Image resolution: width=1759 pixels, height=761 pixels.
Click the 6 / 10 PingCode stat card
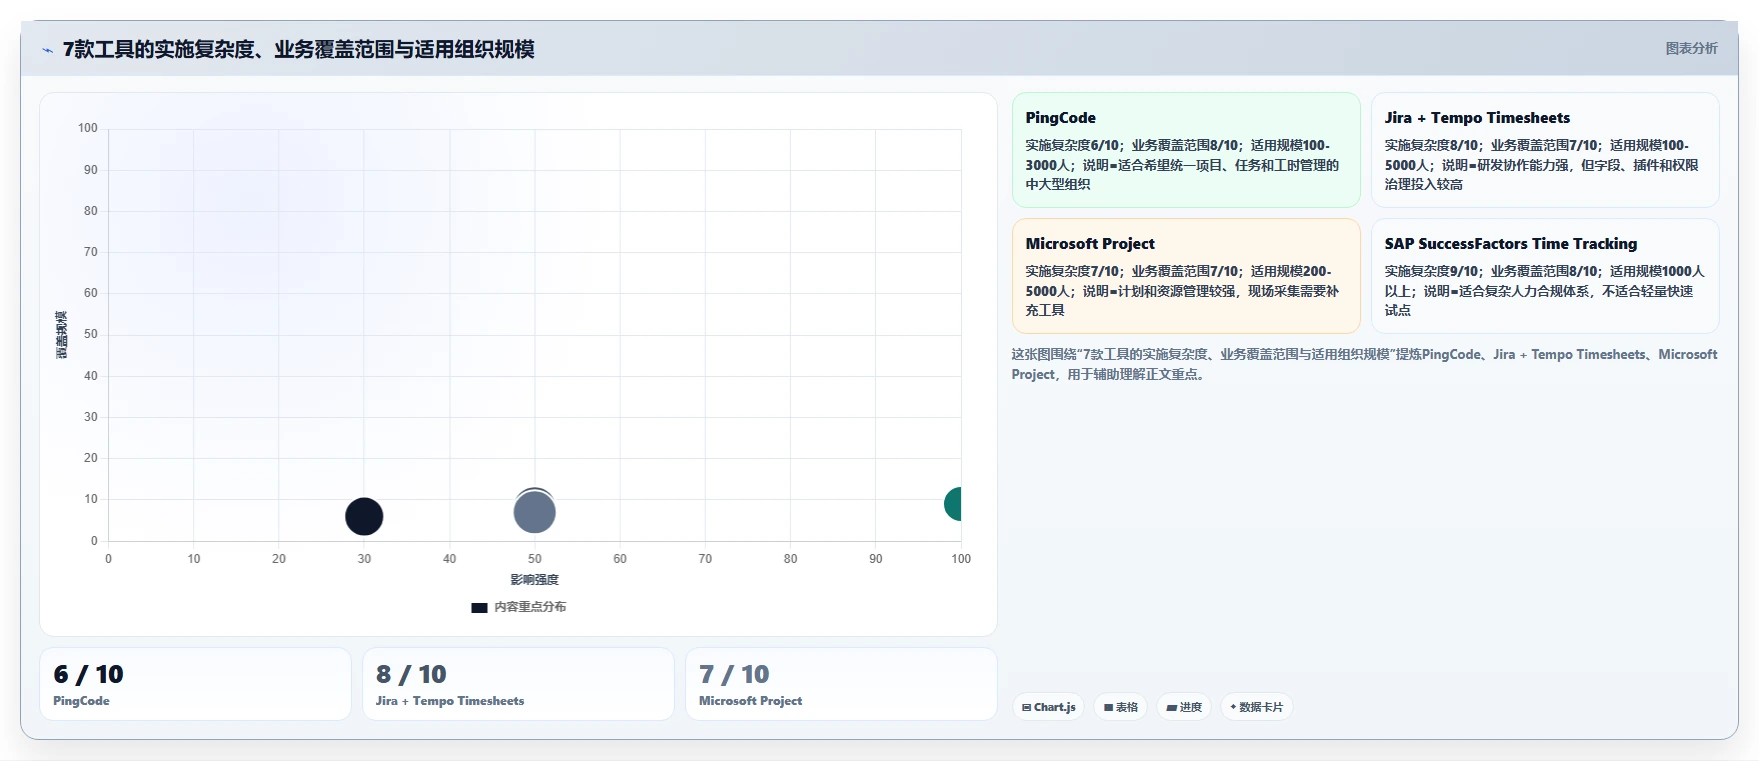(x=195, y=684)
